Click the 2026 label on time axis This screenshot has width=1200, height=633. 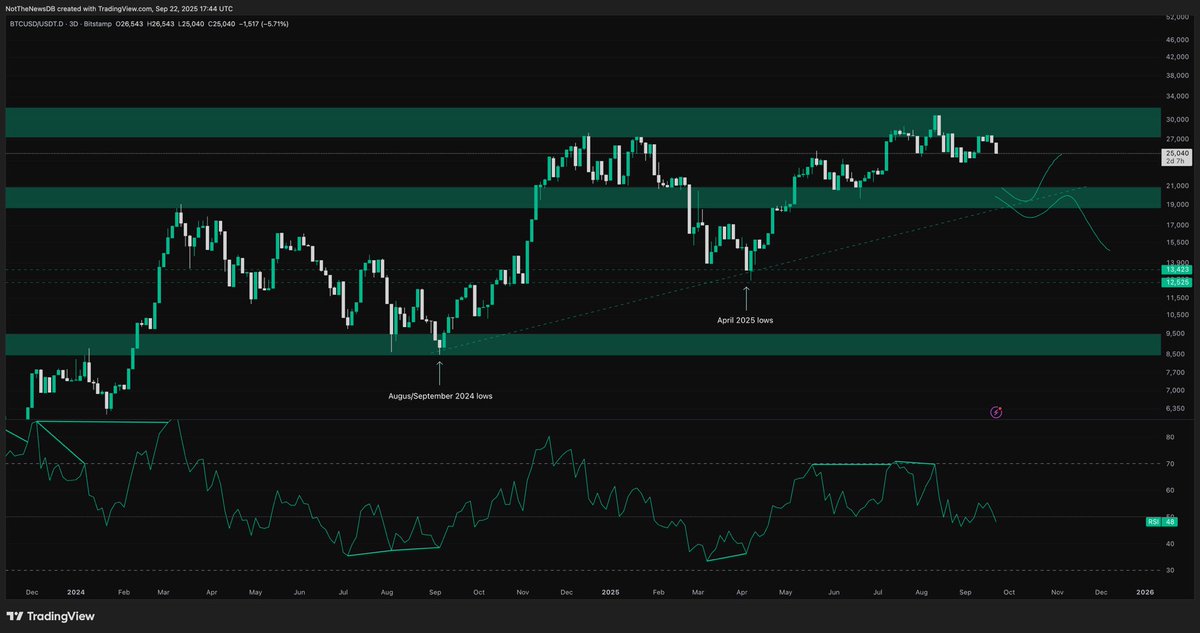1146,592
